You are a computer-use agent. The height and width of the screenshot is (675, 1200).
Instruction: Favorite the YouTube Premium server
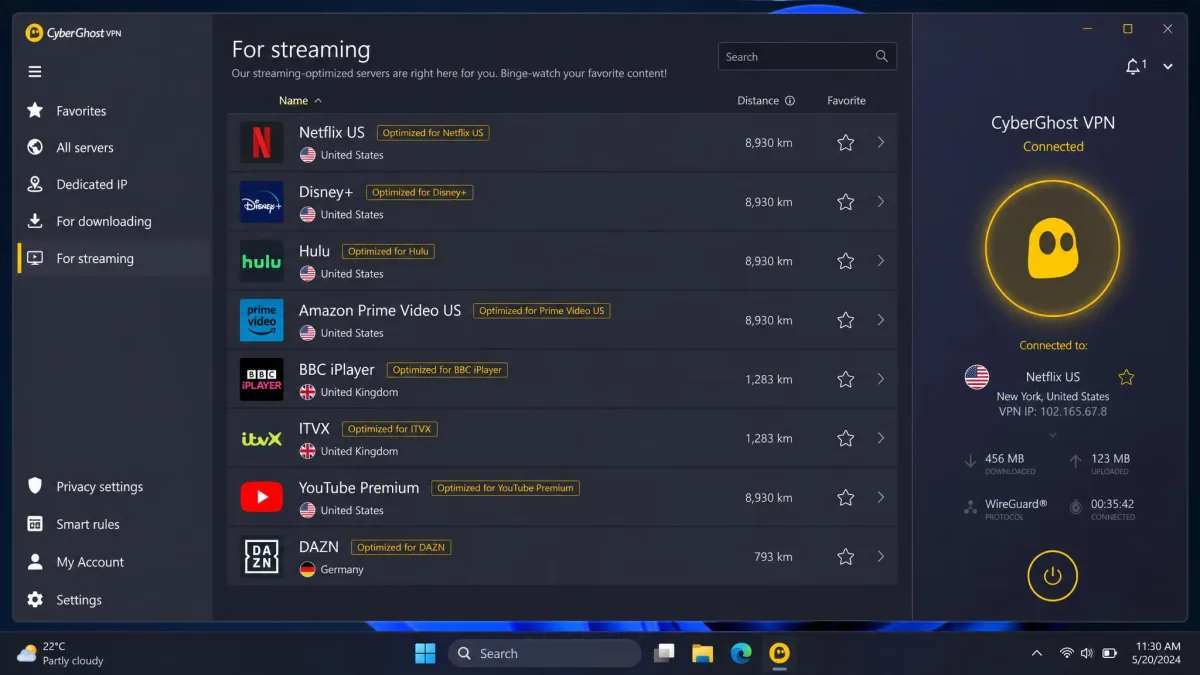coord(846,497)
